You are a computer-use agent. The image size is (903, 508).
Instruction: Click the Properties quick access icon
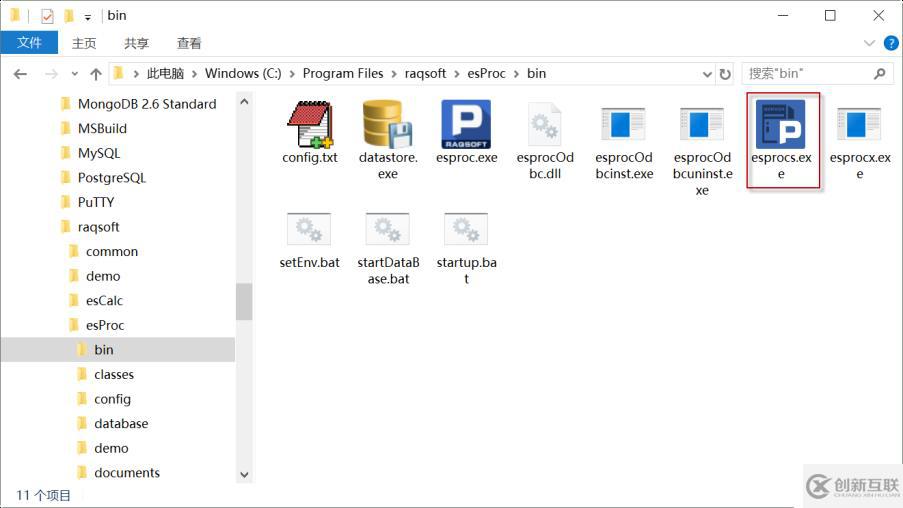tap(47, 16)
